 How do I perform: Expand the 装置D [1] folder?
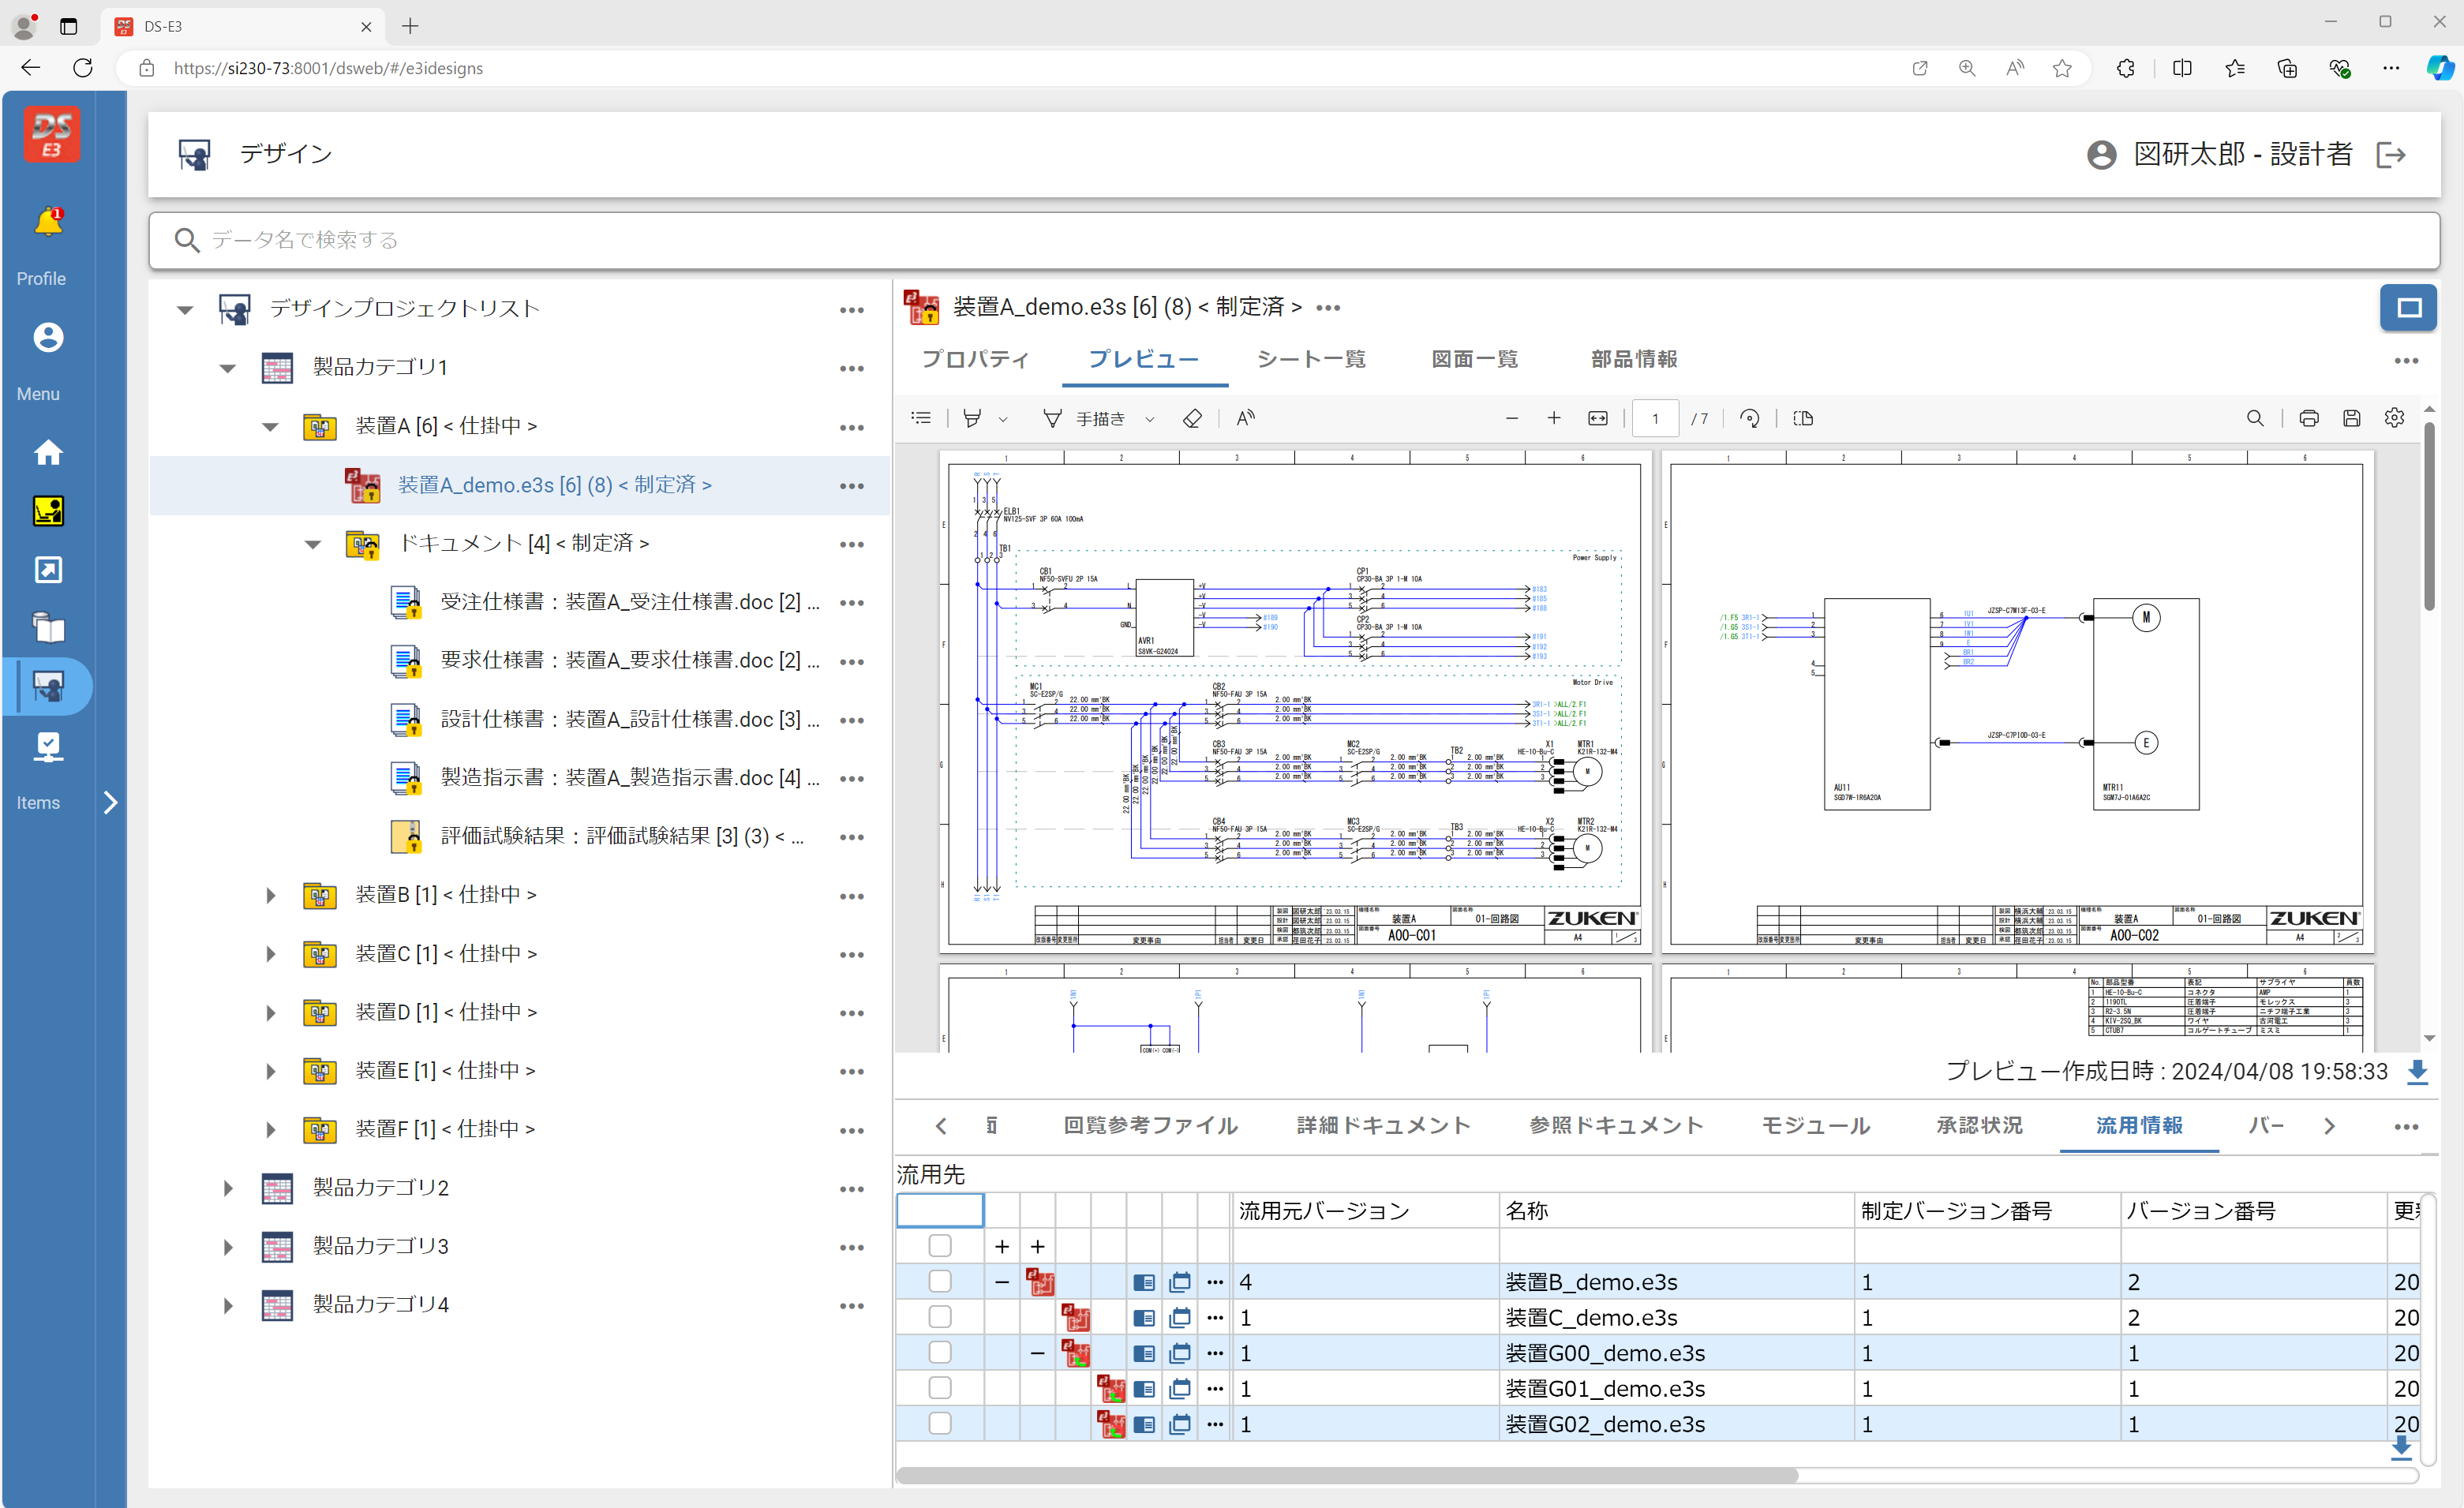pos(270,1013)
